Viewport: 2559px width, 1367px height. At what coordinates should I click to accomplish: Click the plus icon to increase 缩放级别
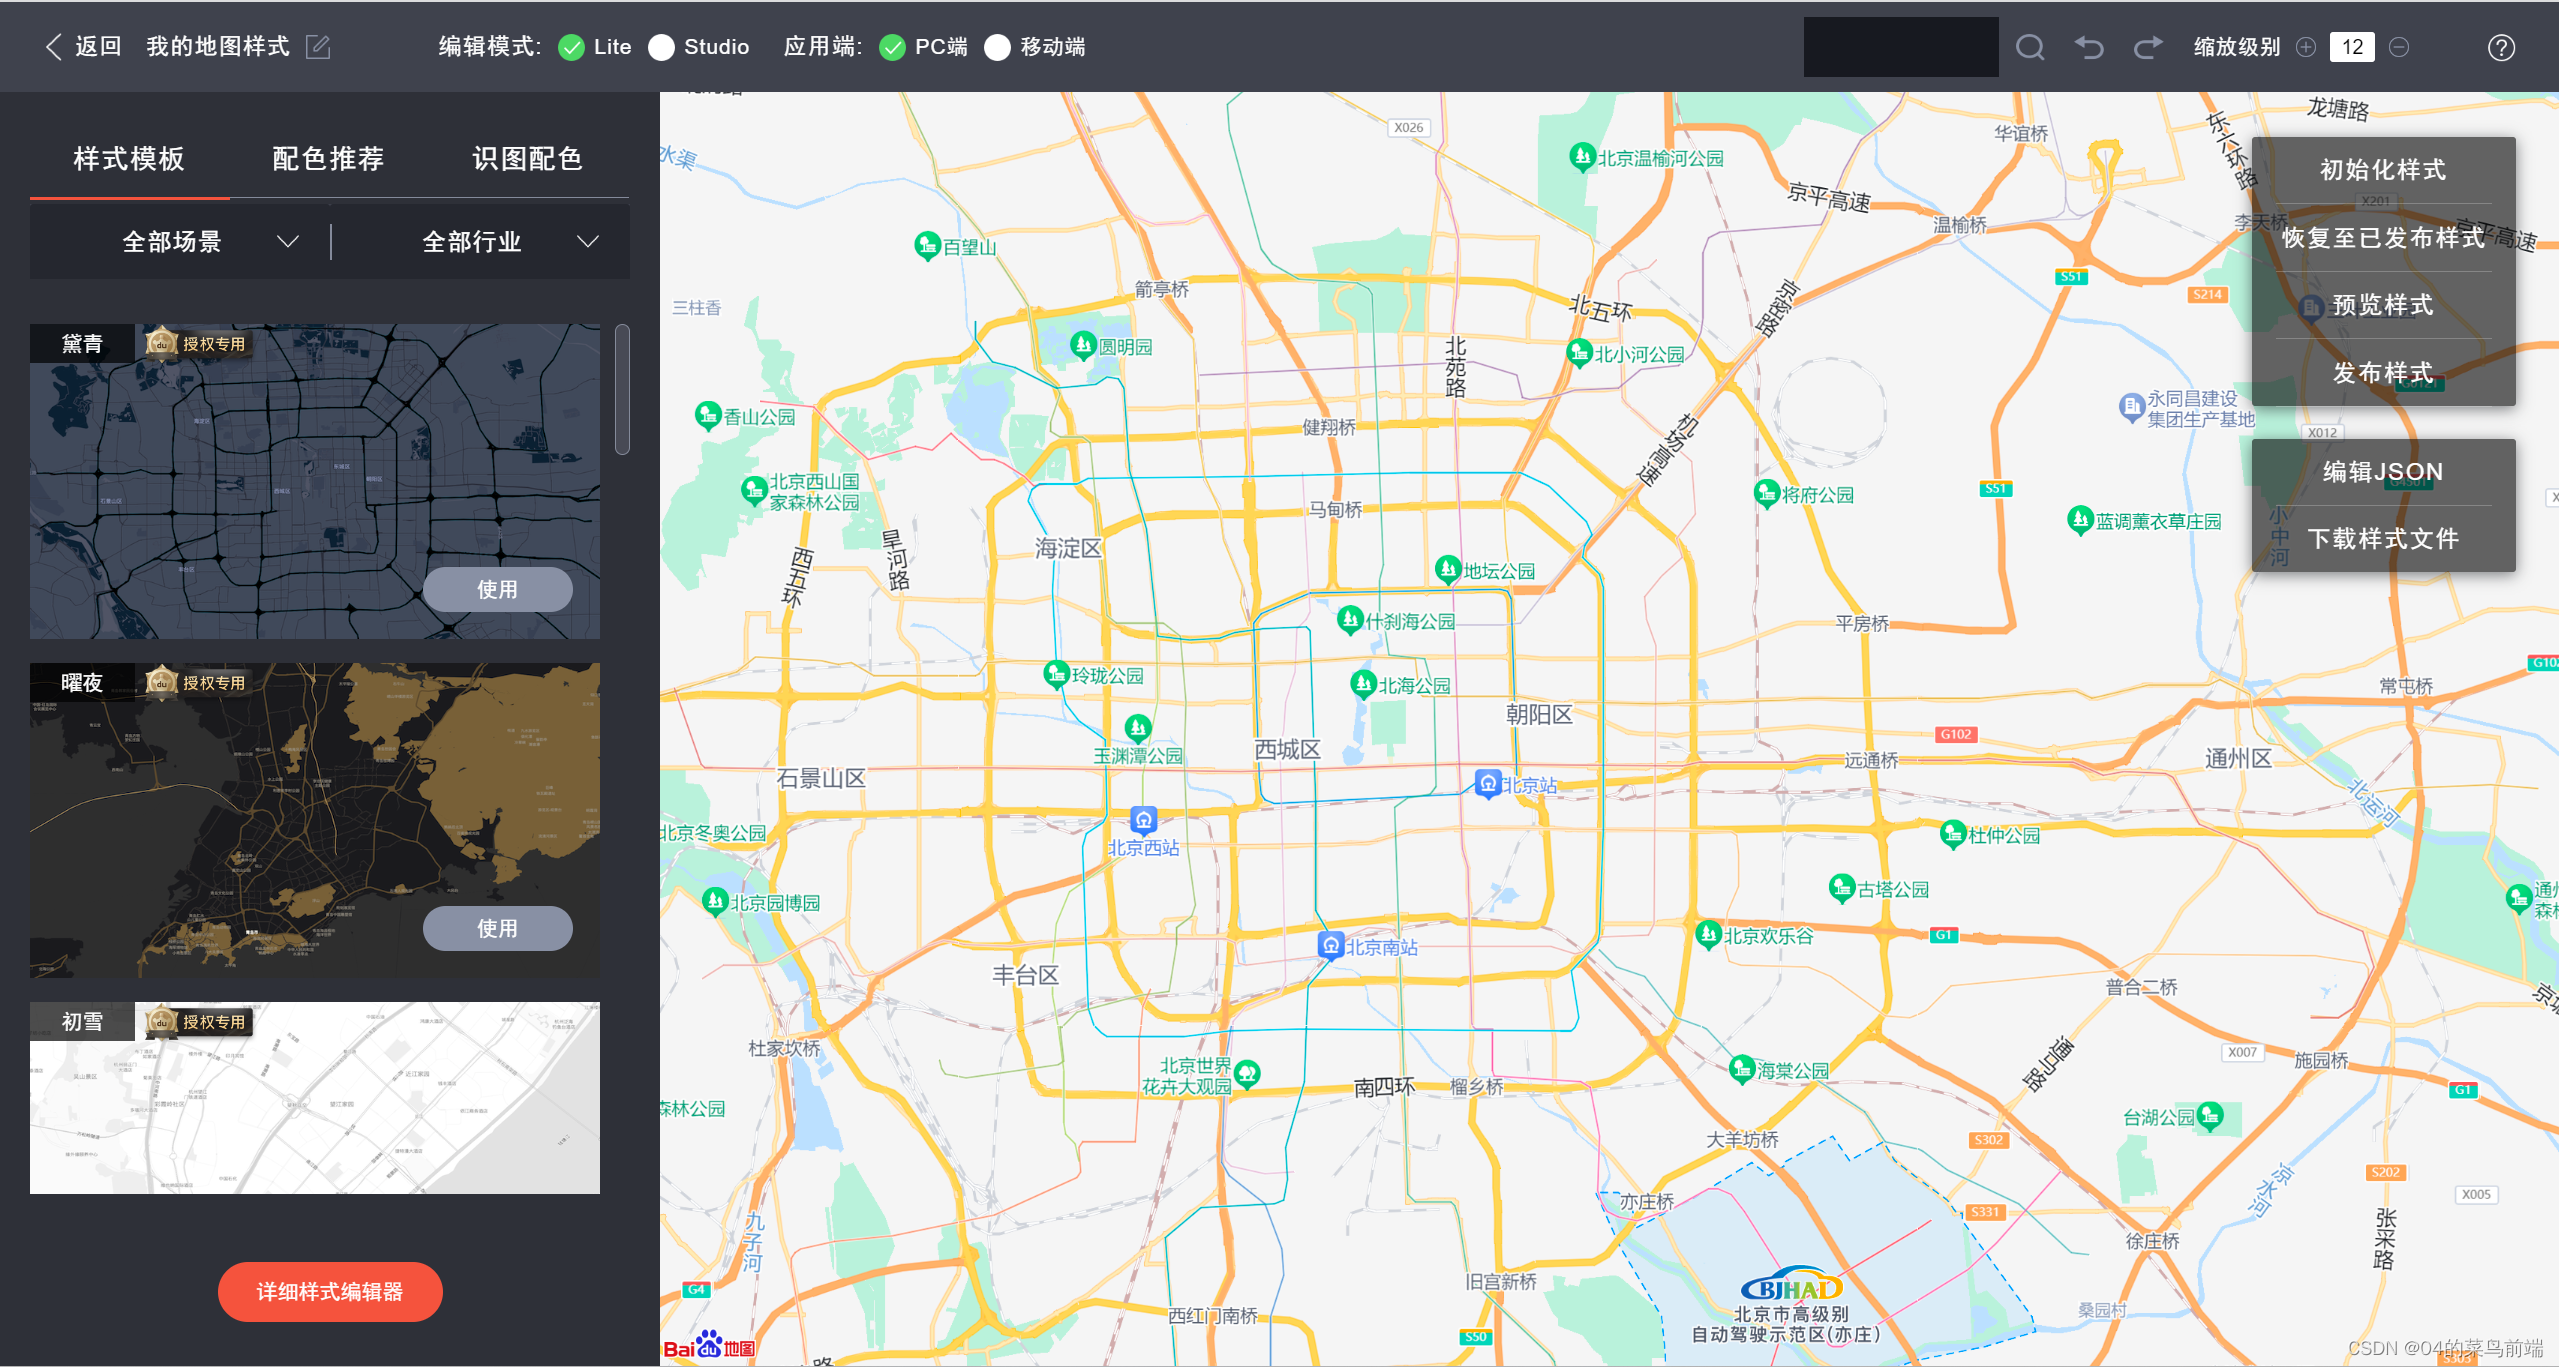coord(2305,46)
